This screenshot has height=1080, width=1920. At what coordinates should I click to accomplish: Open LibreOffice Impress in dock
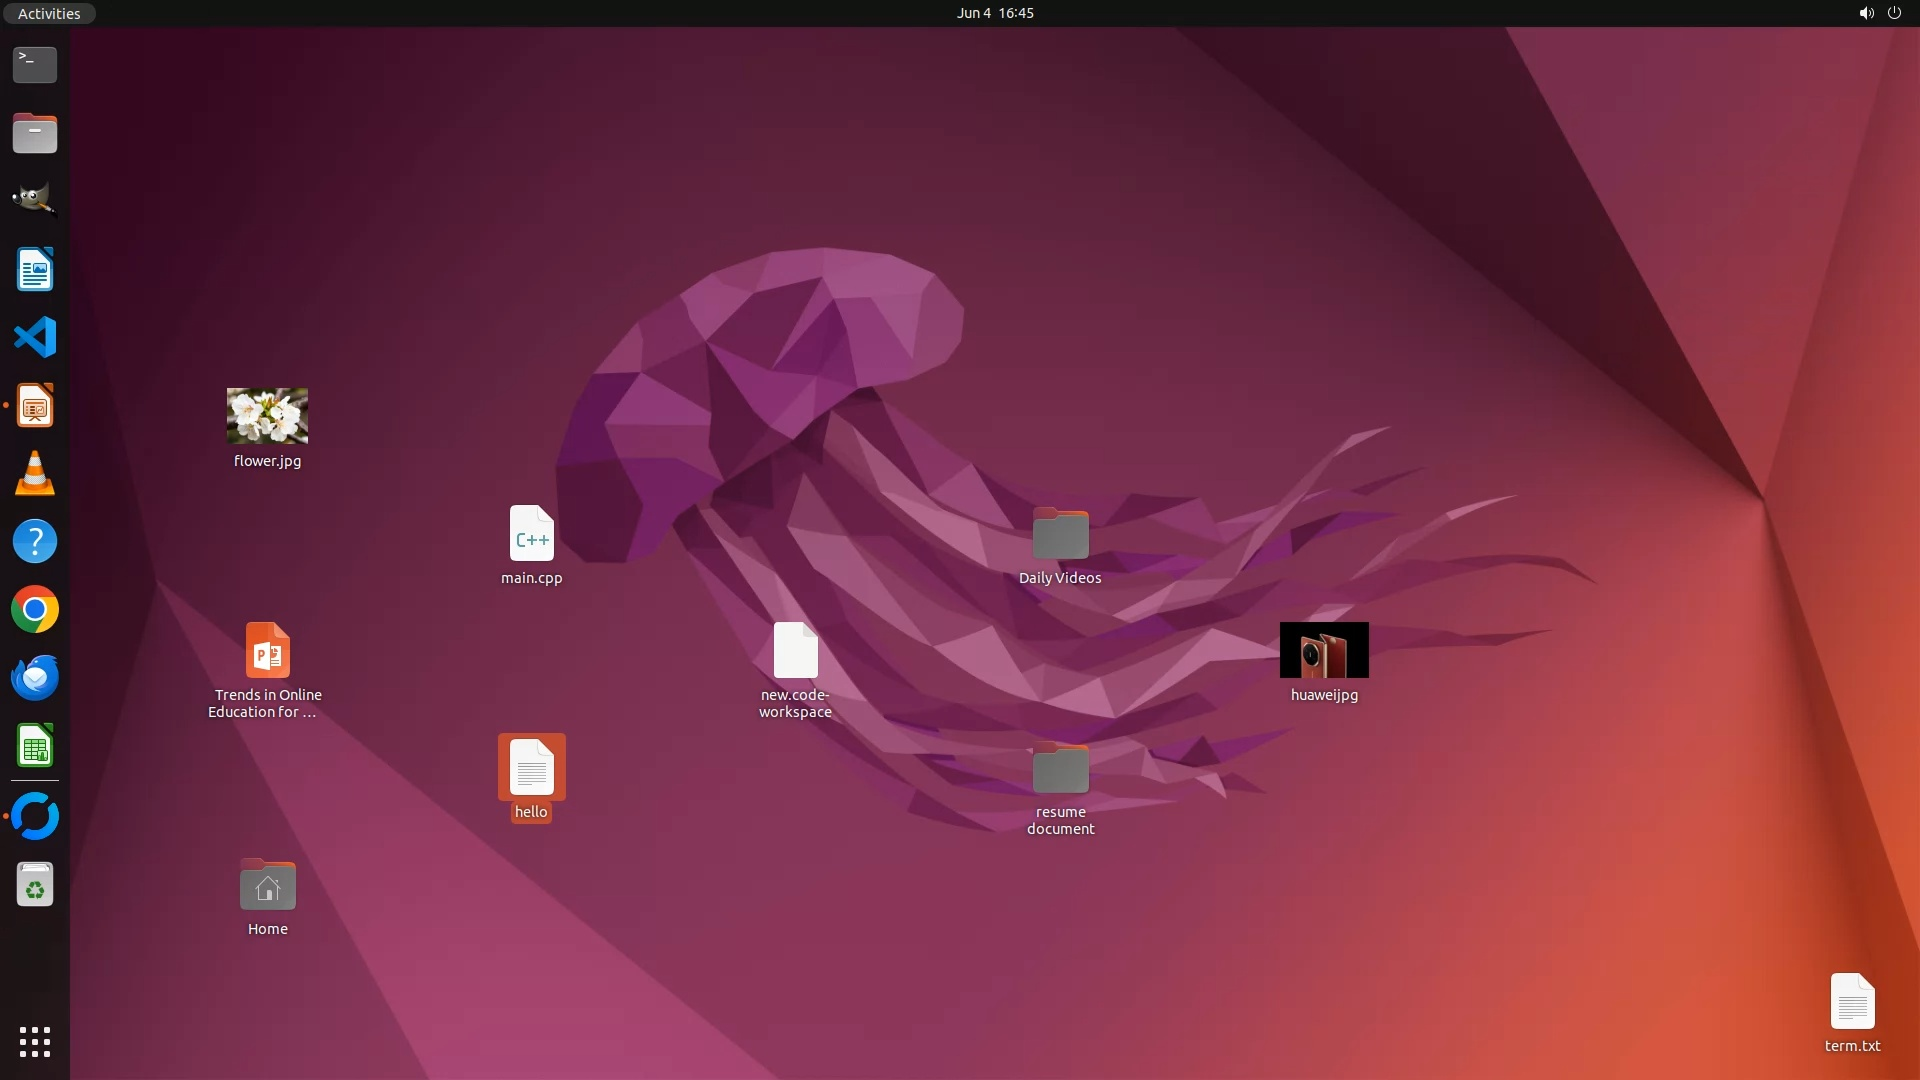(35, 405)
